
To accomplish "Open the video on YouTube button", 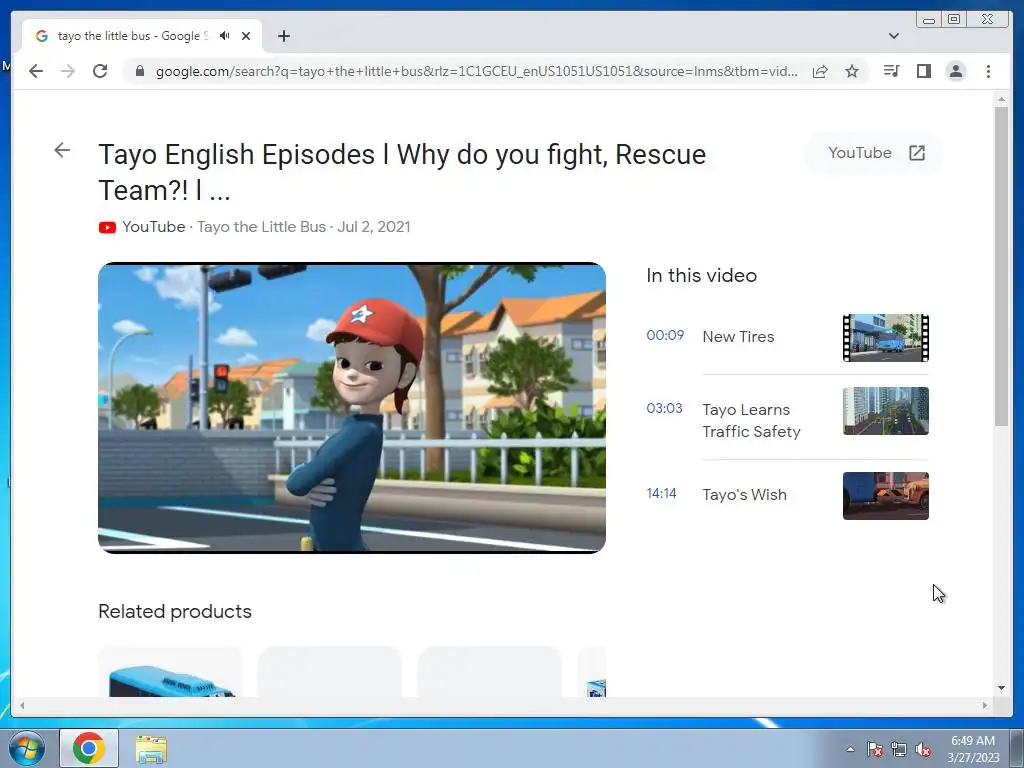I will (x=876, y=153).
